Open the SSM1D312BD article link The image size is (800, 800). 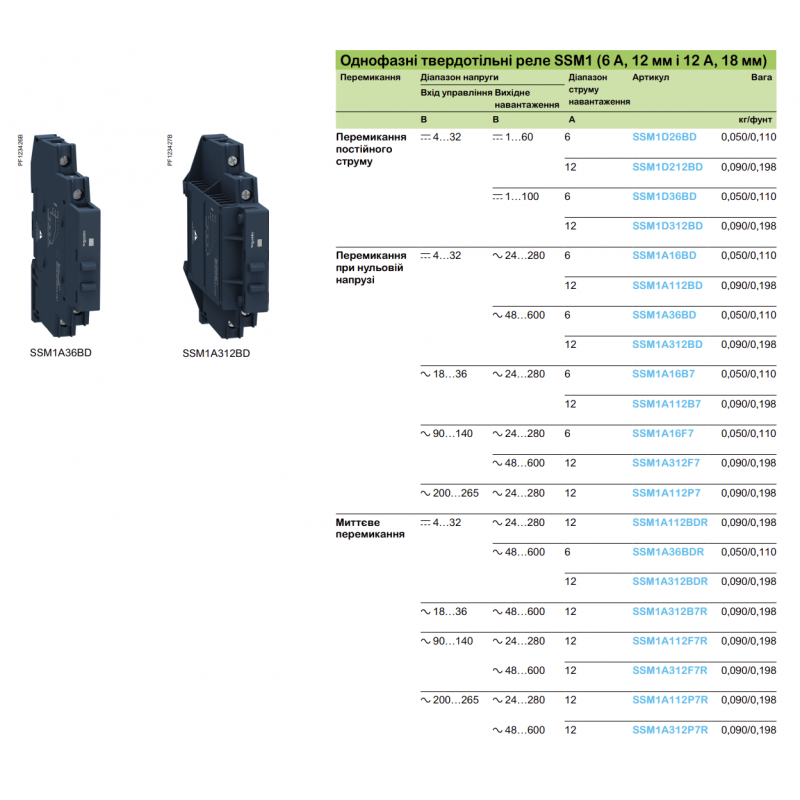(x=666, y=227)
